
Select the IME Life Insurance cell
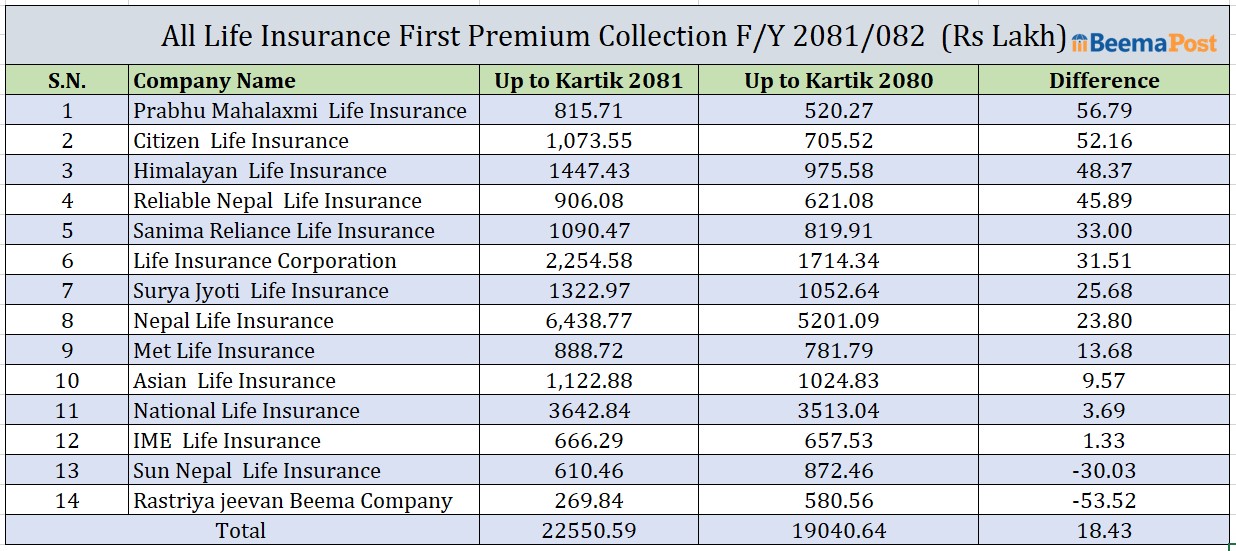coord(227,441)
